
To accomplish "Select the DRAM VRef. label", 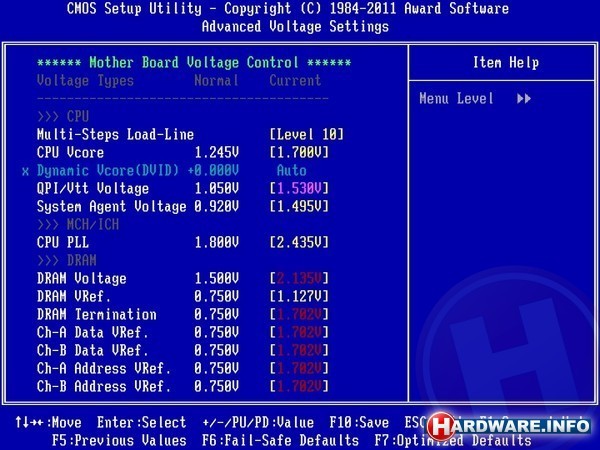I will coord(74,297).
